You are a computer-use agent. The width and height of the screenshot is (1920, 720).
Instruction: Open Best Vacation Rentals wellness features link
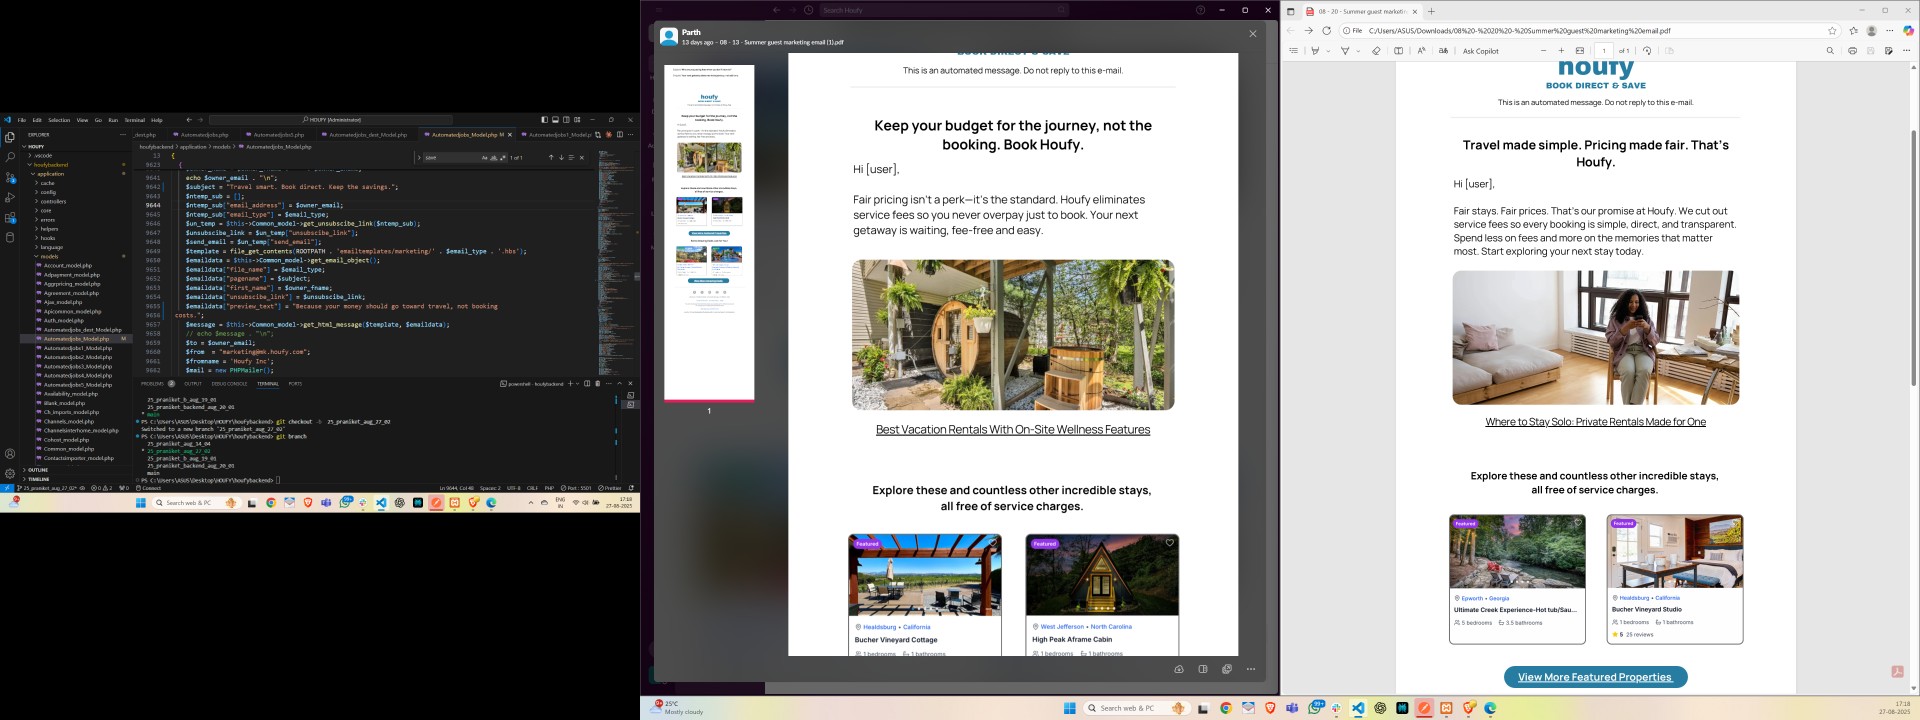tap(1012, 430)
